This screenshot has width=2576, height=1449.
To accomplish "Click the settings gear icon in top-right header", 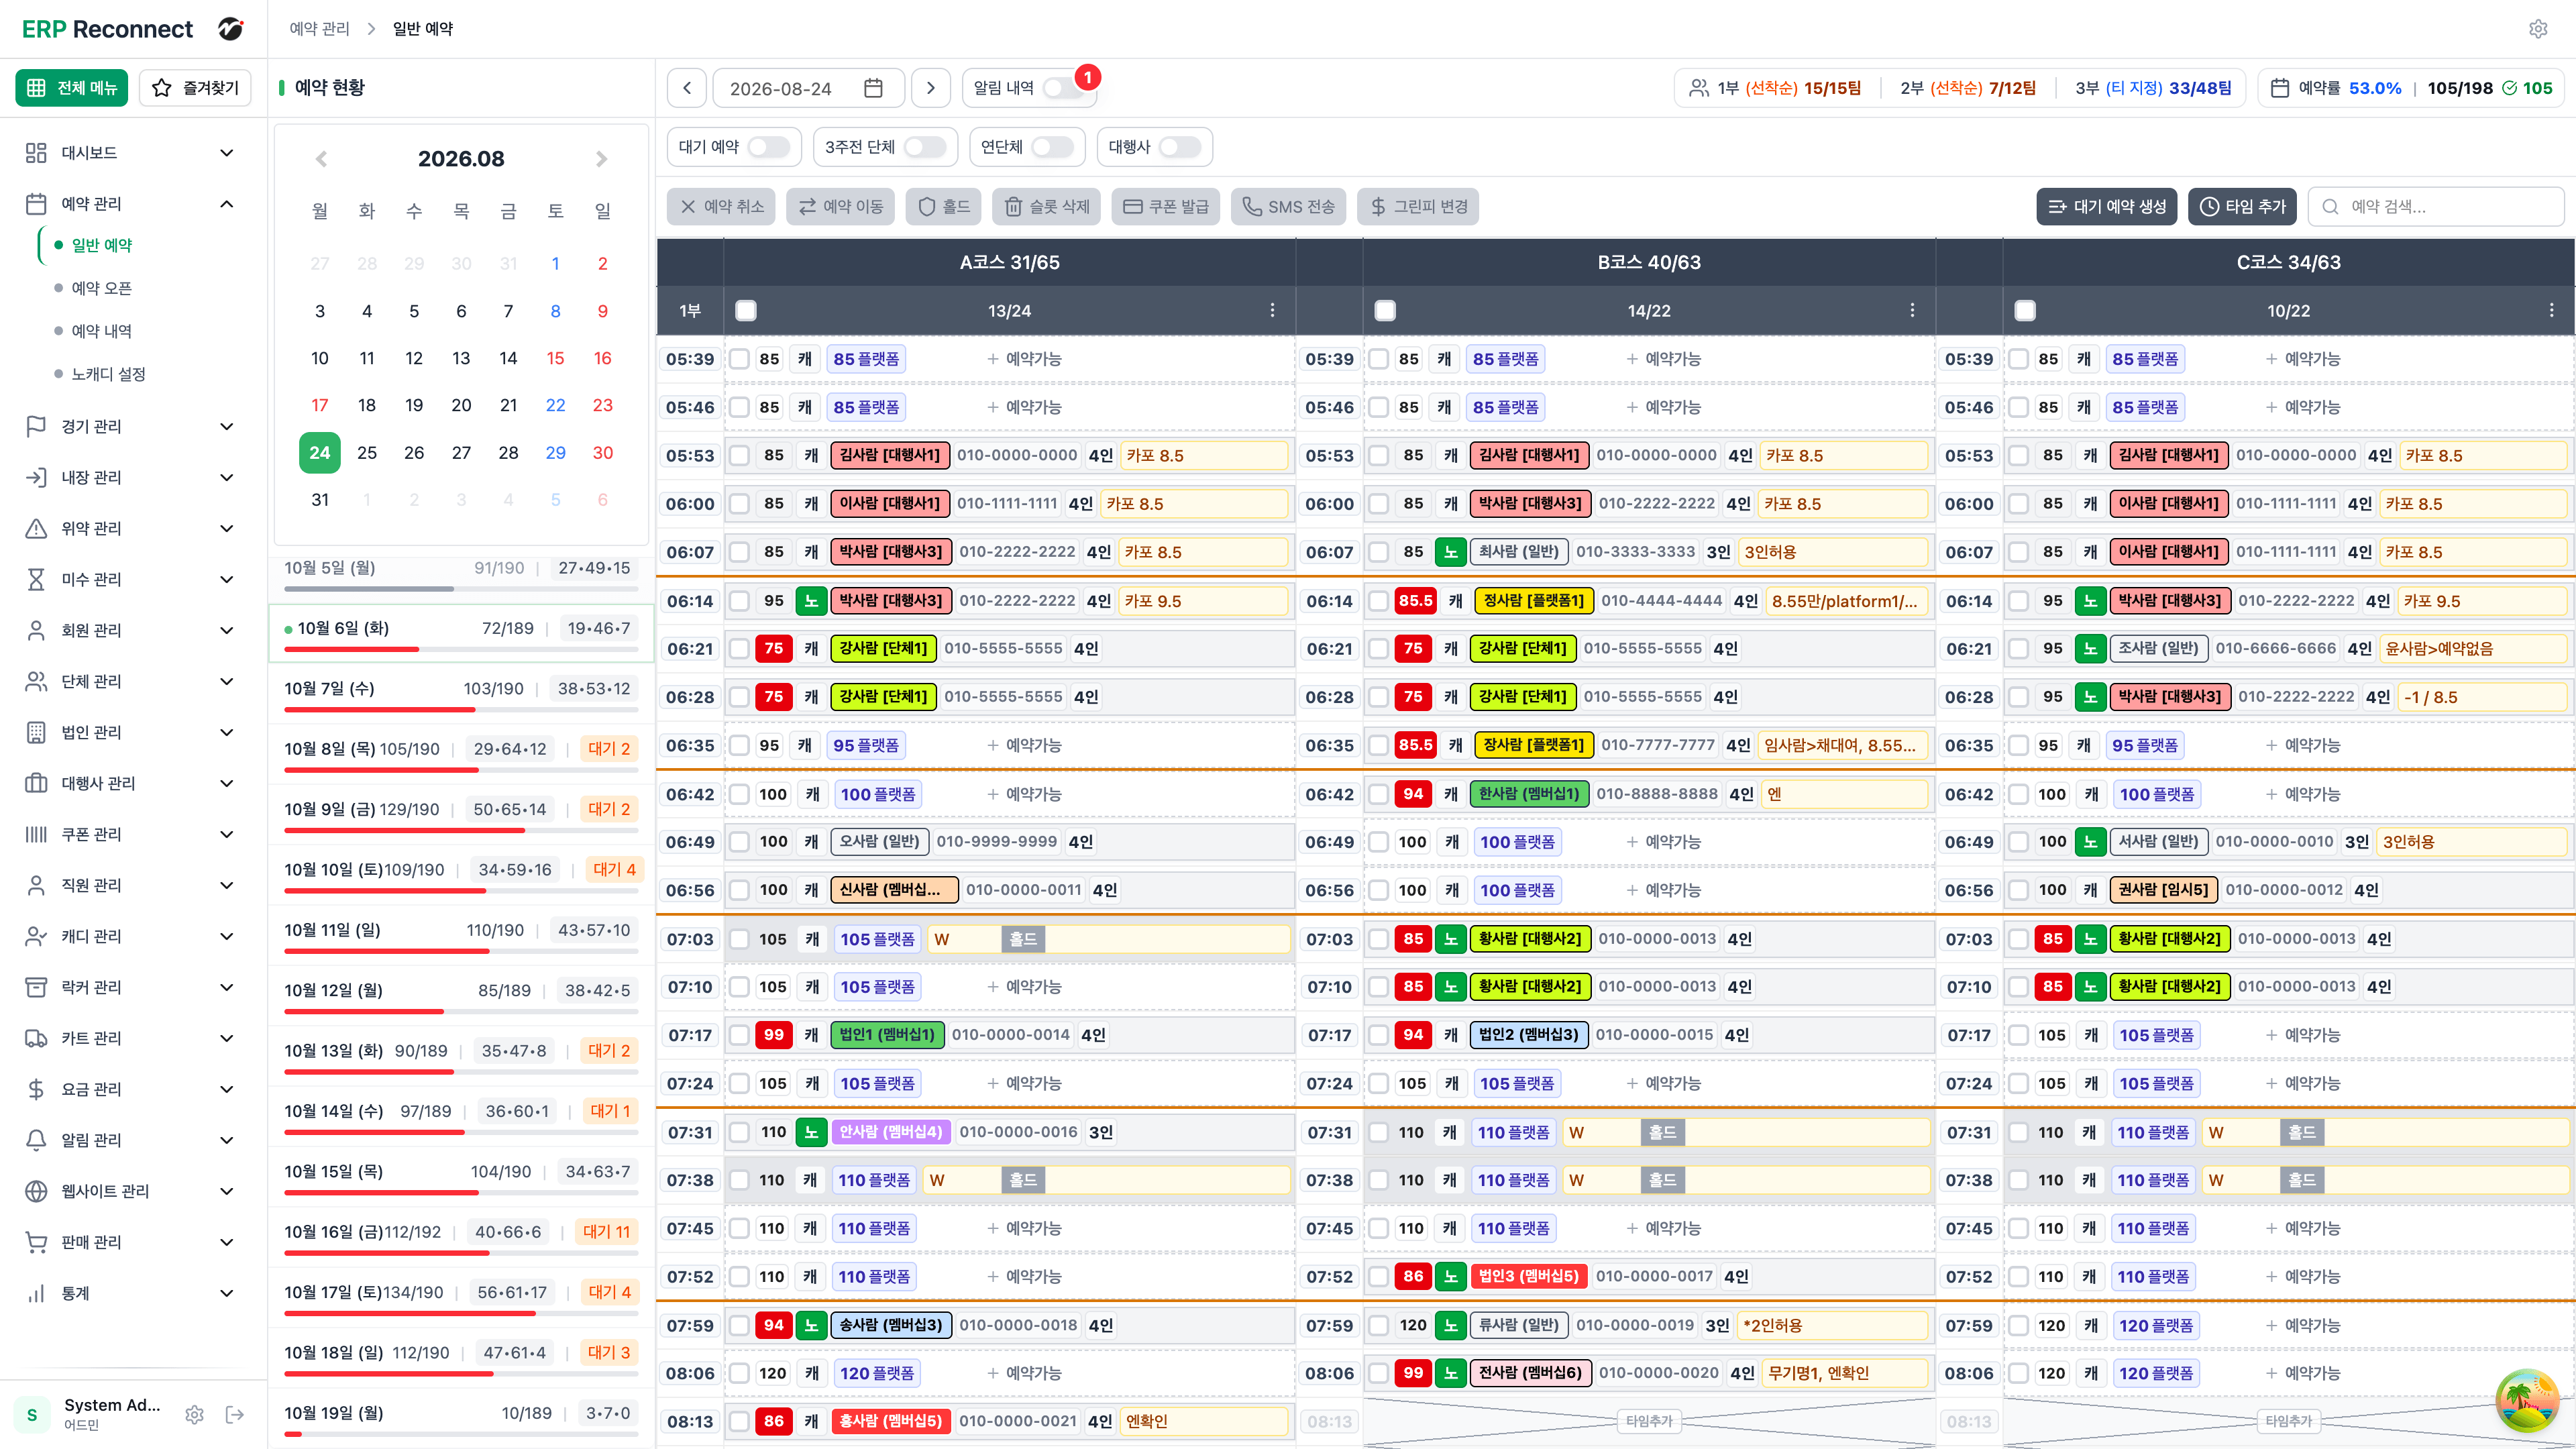I will click(2538, 29).
